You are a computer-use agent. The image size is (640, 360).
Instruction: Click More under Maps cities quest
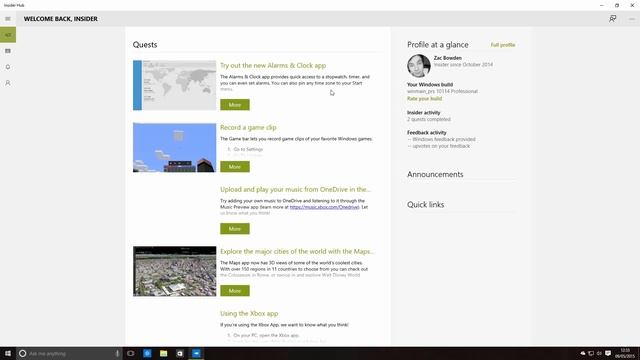coord(235,291)
